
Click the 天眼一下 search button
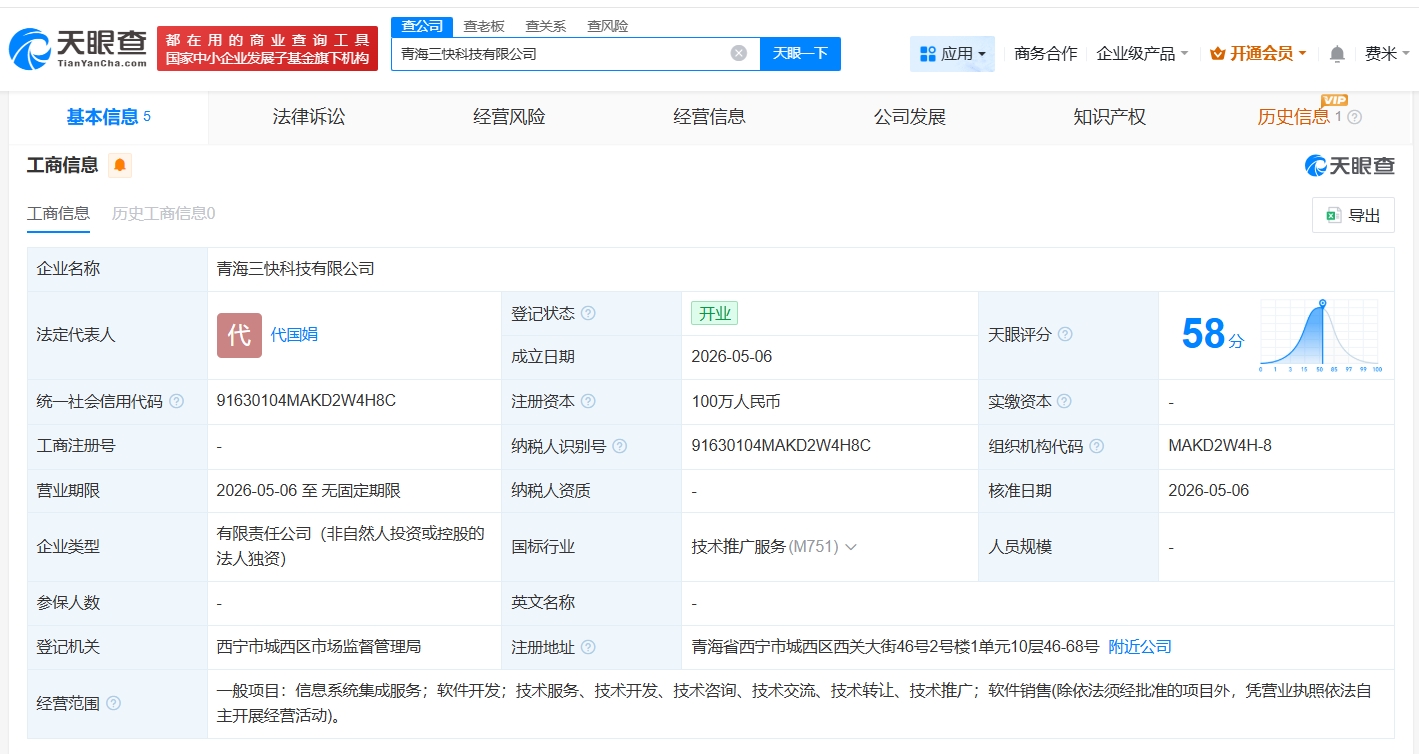[800, 54]
